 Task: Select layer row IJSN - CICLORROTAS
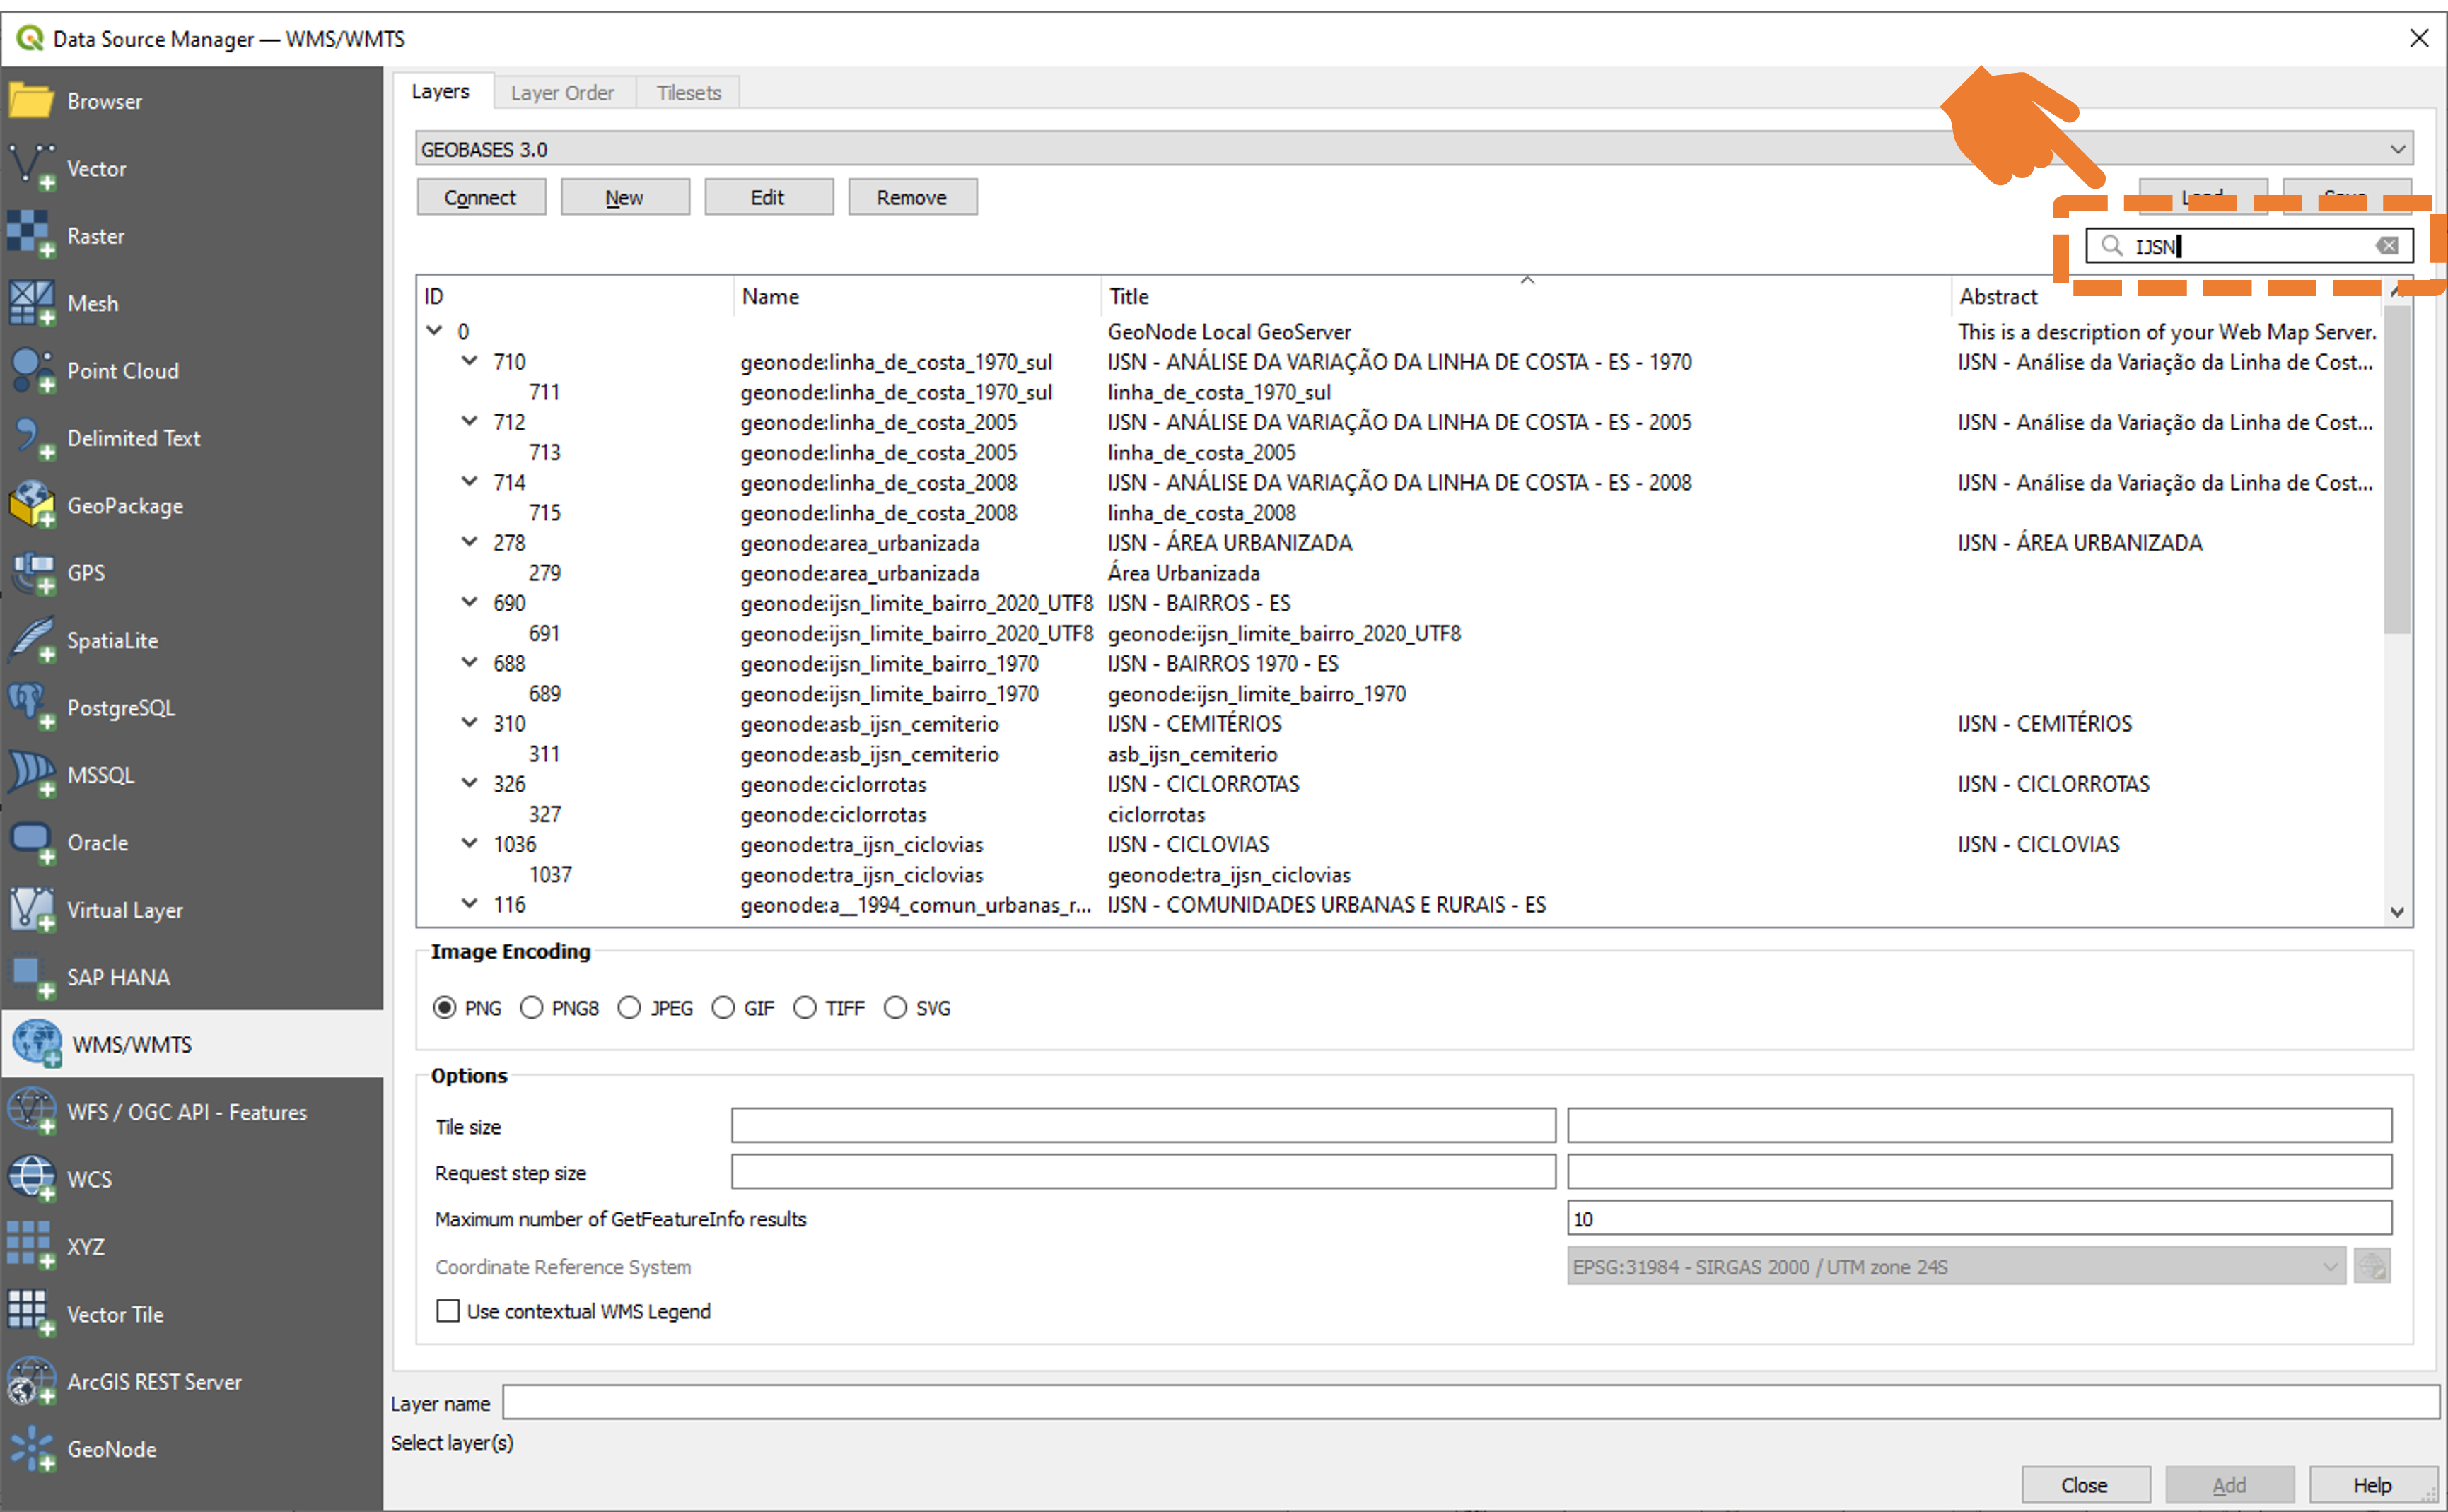[x=1400, y=784]
